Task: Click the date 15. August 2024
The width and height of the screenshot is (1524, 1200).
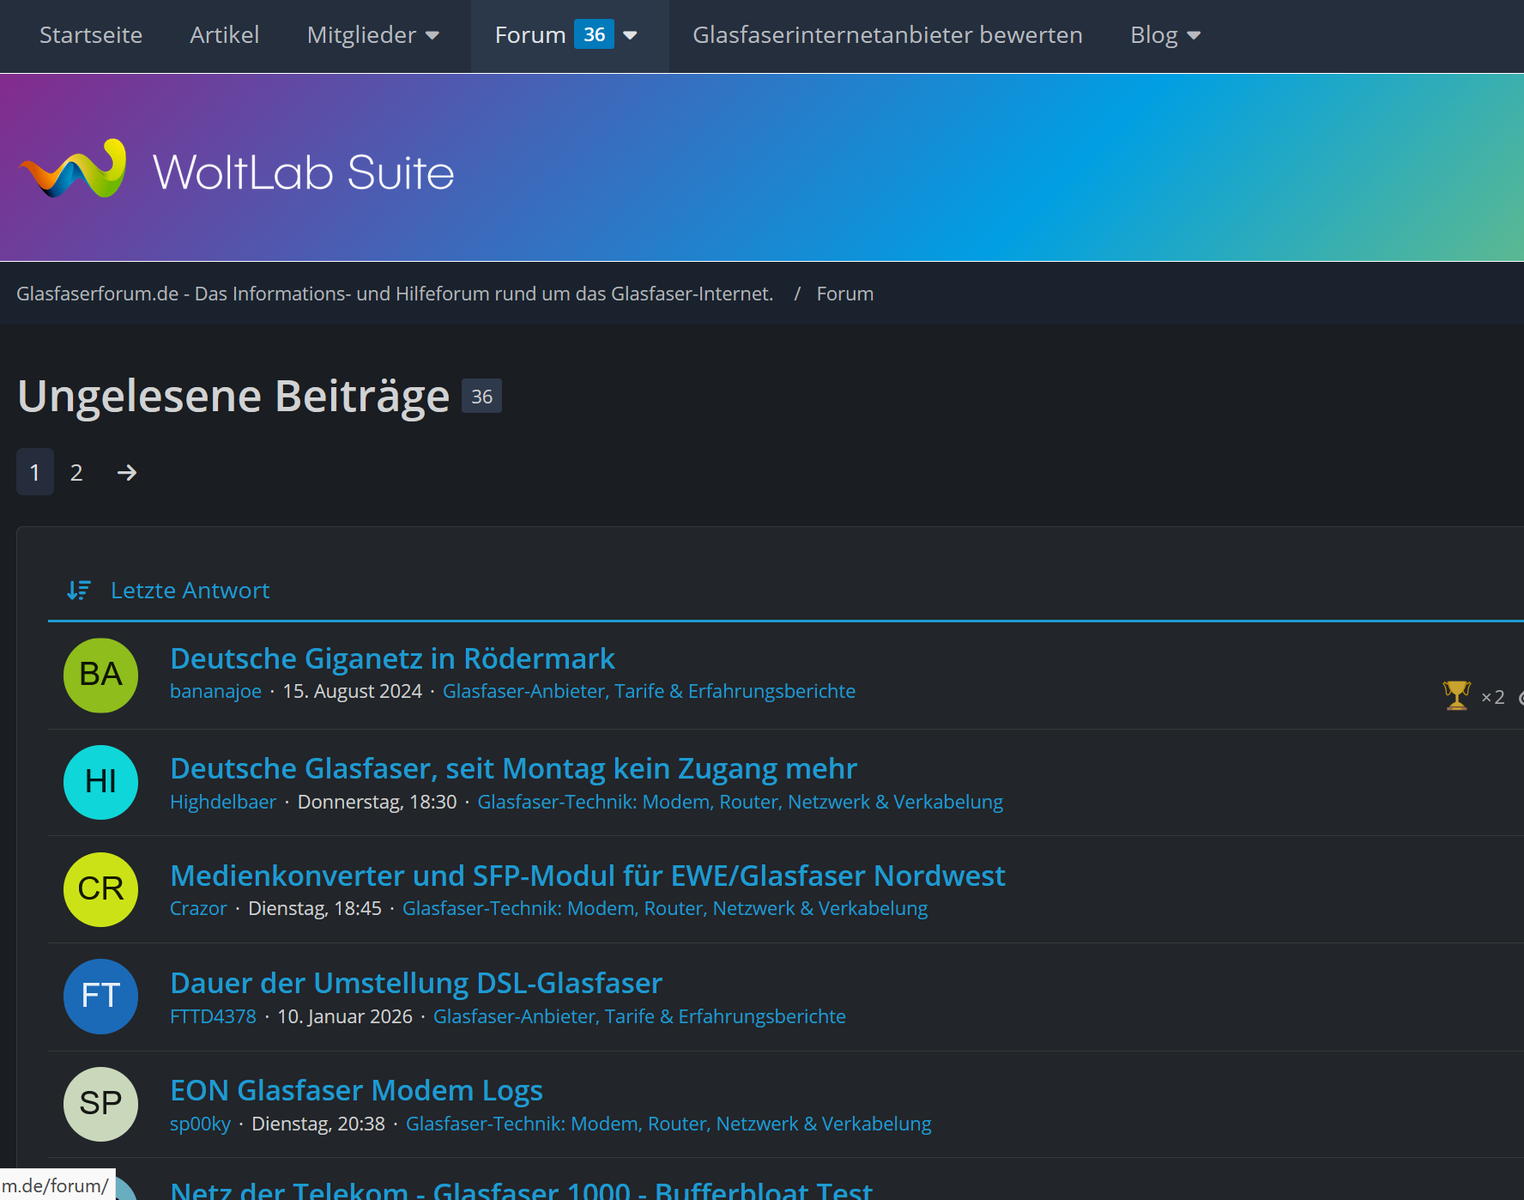Action: pos(352,691)
